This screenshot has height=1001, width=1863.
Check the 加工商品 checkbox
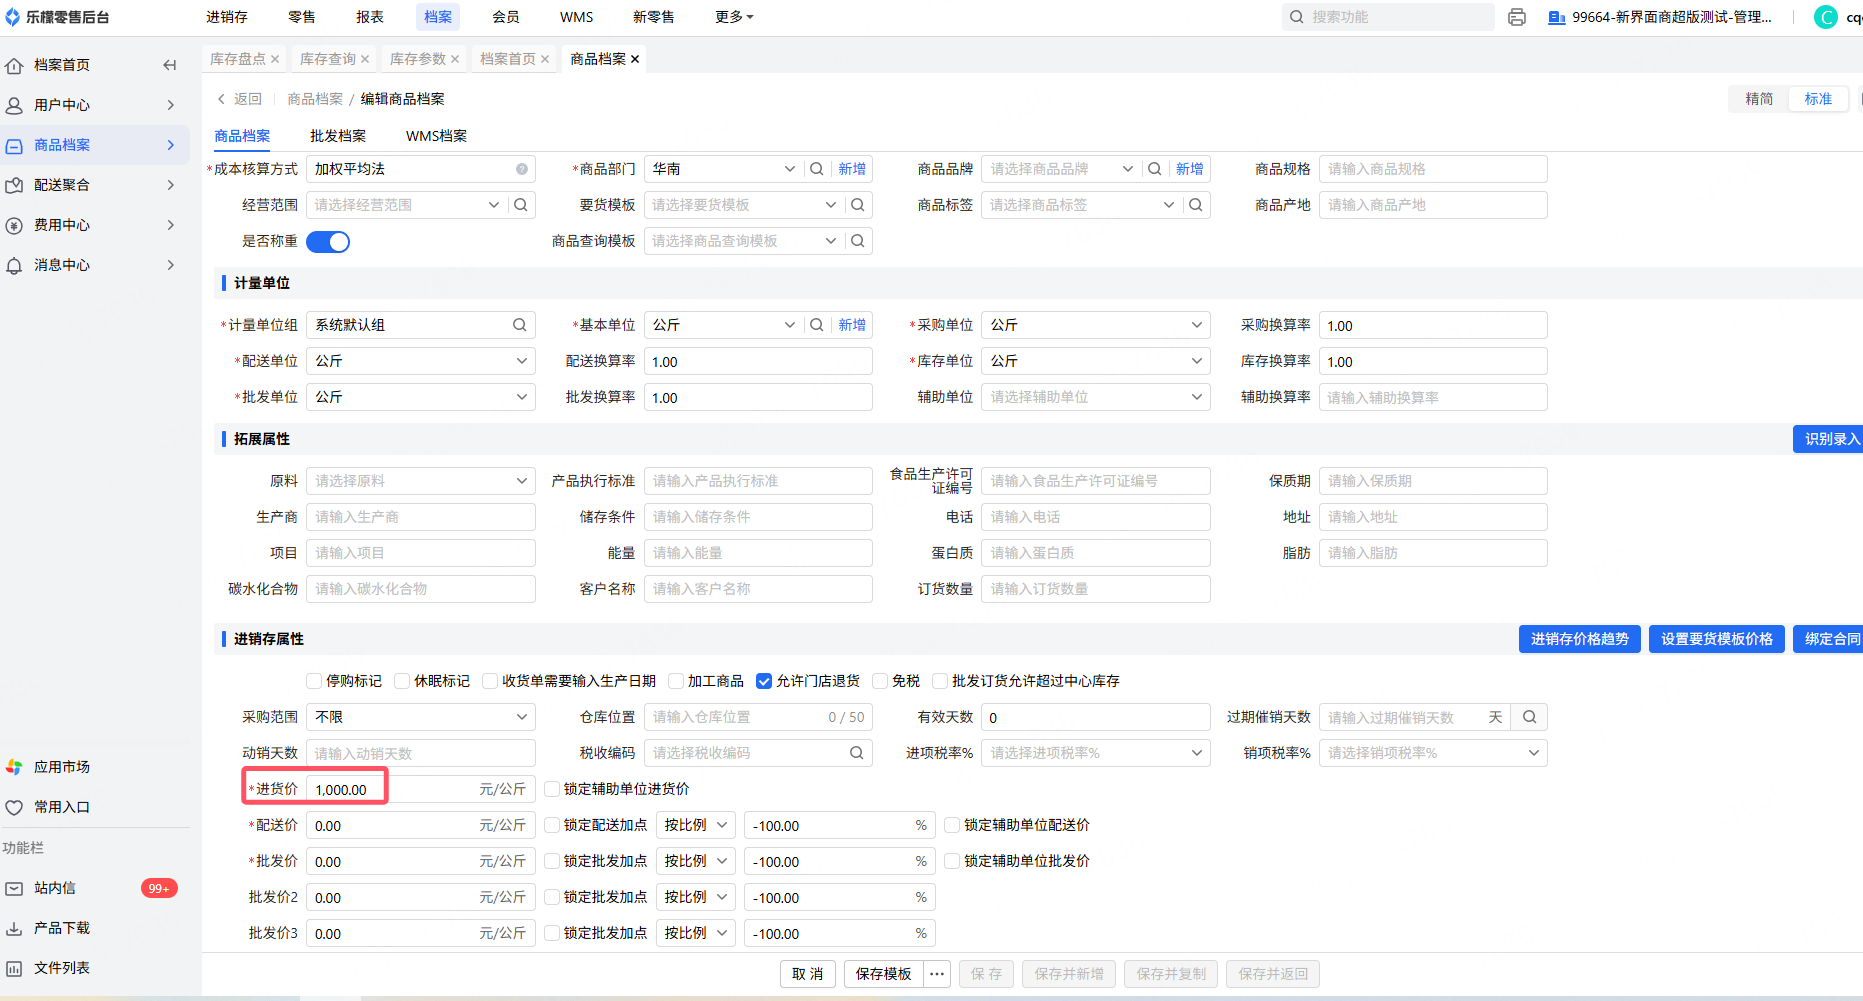[x=676, y=681]
